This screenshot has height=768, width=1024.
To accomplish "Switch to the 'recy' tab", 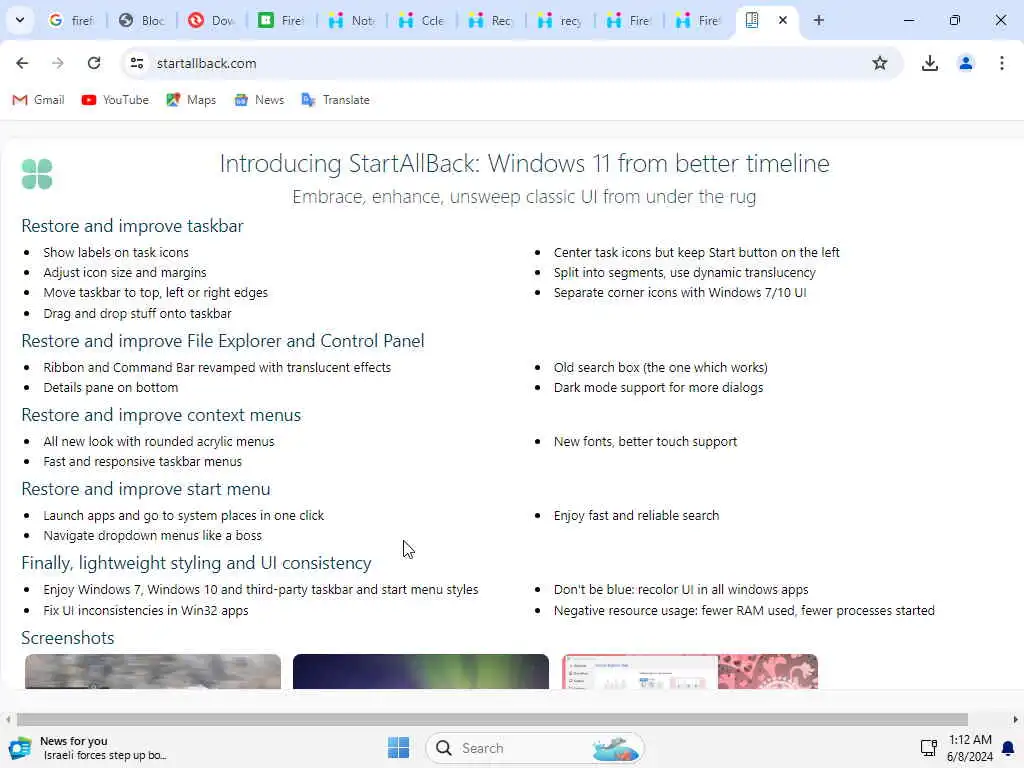I will tap(561, 20).
